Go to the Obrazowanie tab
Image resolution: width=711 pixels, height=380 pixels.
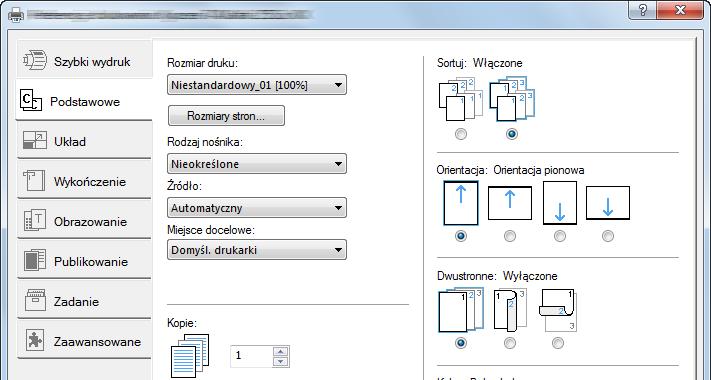pyautogui.click(x=84, y=221)
